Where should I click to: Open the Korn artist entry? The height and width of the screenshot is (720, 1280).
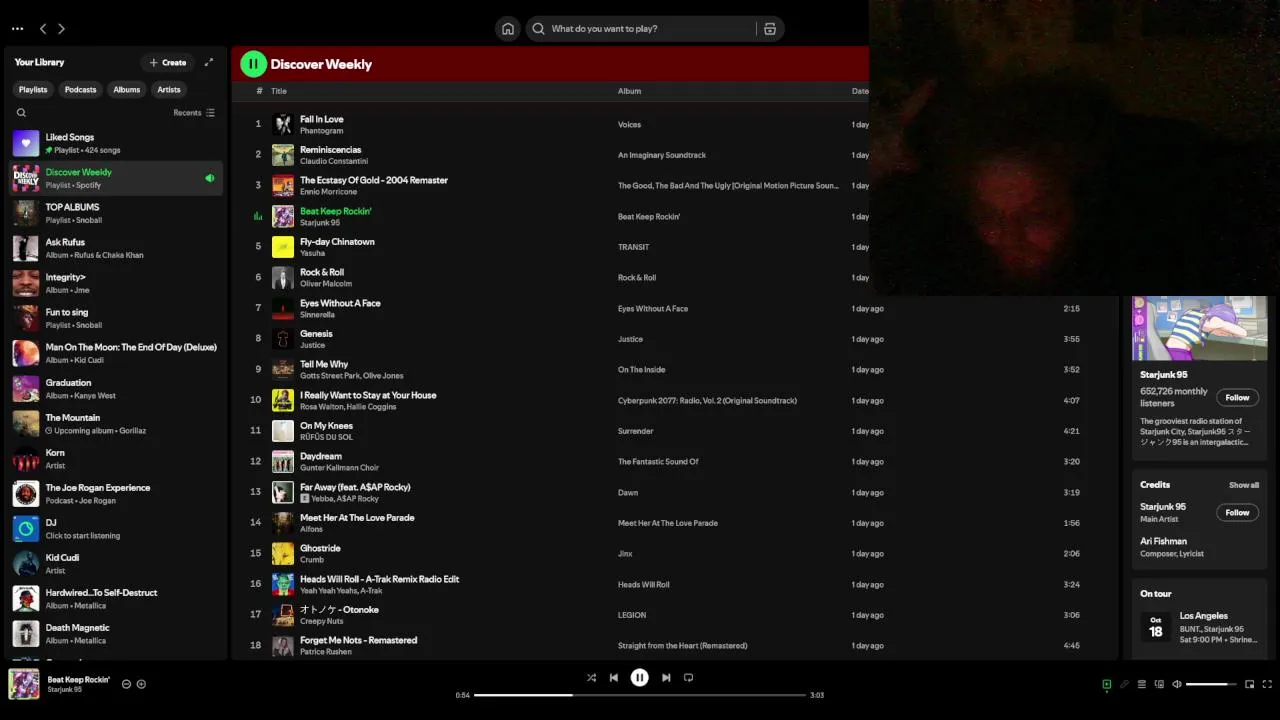[x=116, y=458]
